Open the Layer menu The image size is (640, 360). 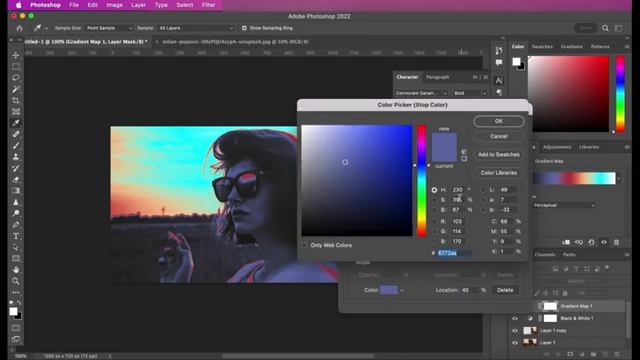pos(138,5)
